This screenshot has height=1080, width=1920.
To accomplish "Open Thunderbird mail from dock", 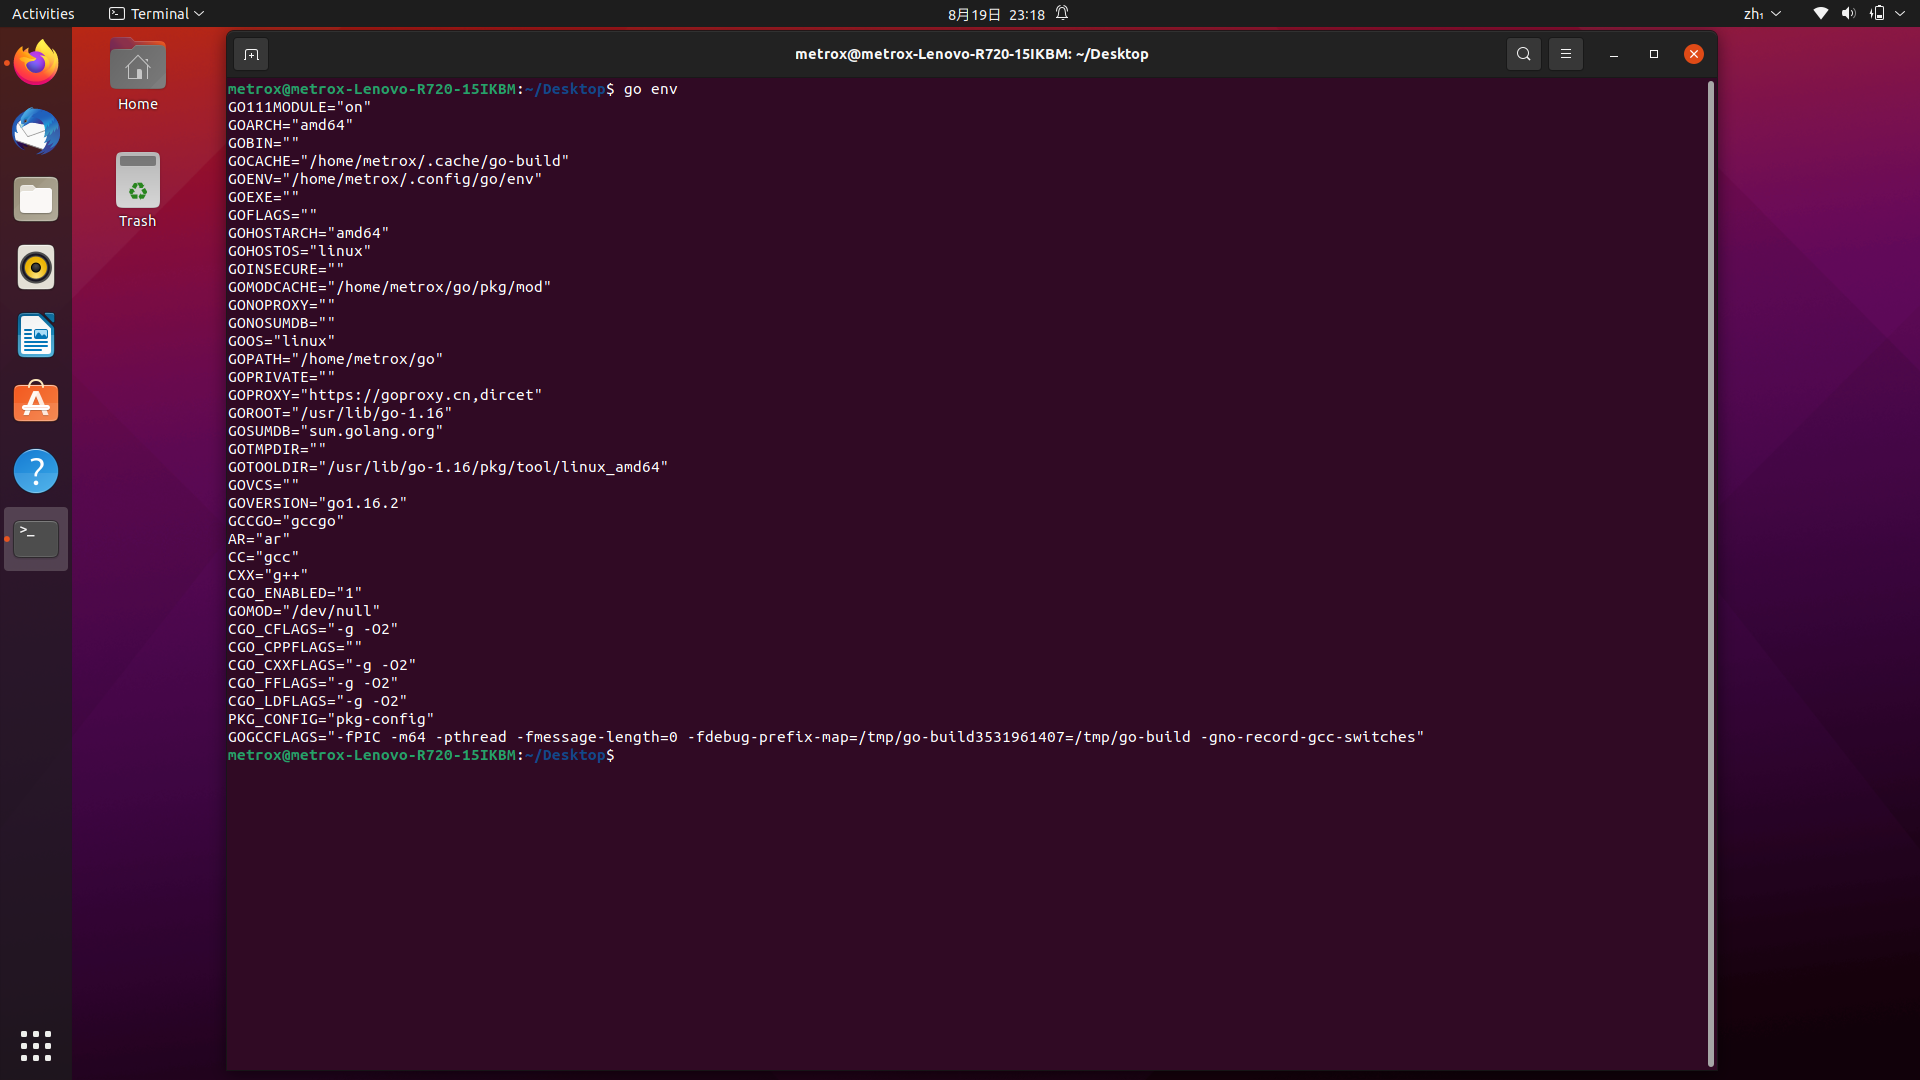I will tap(36, 132).
